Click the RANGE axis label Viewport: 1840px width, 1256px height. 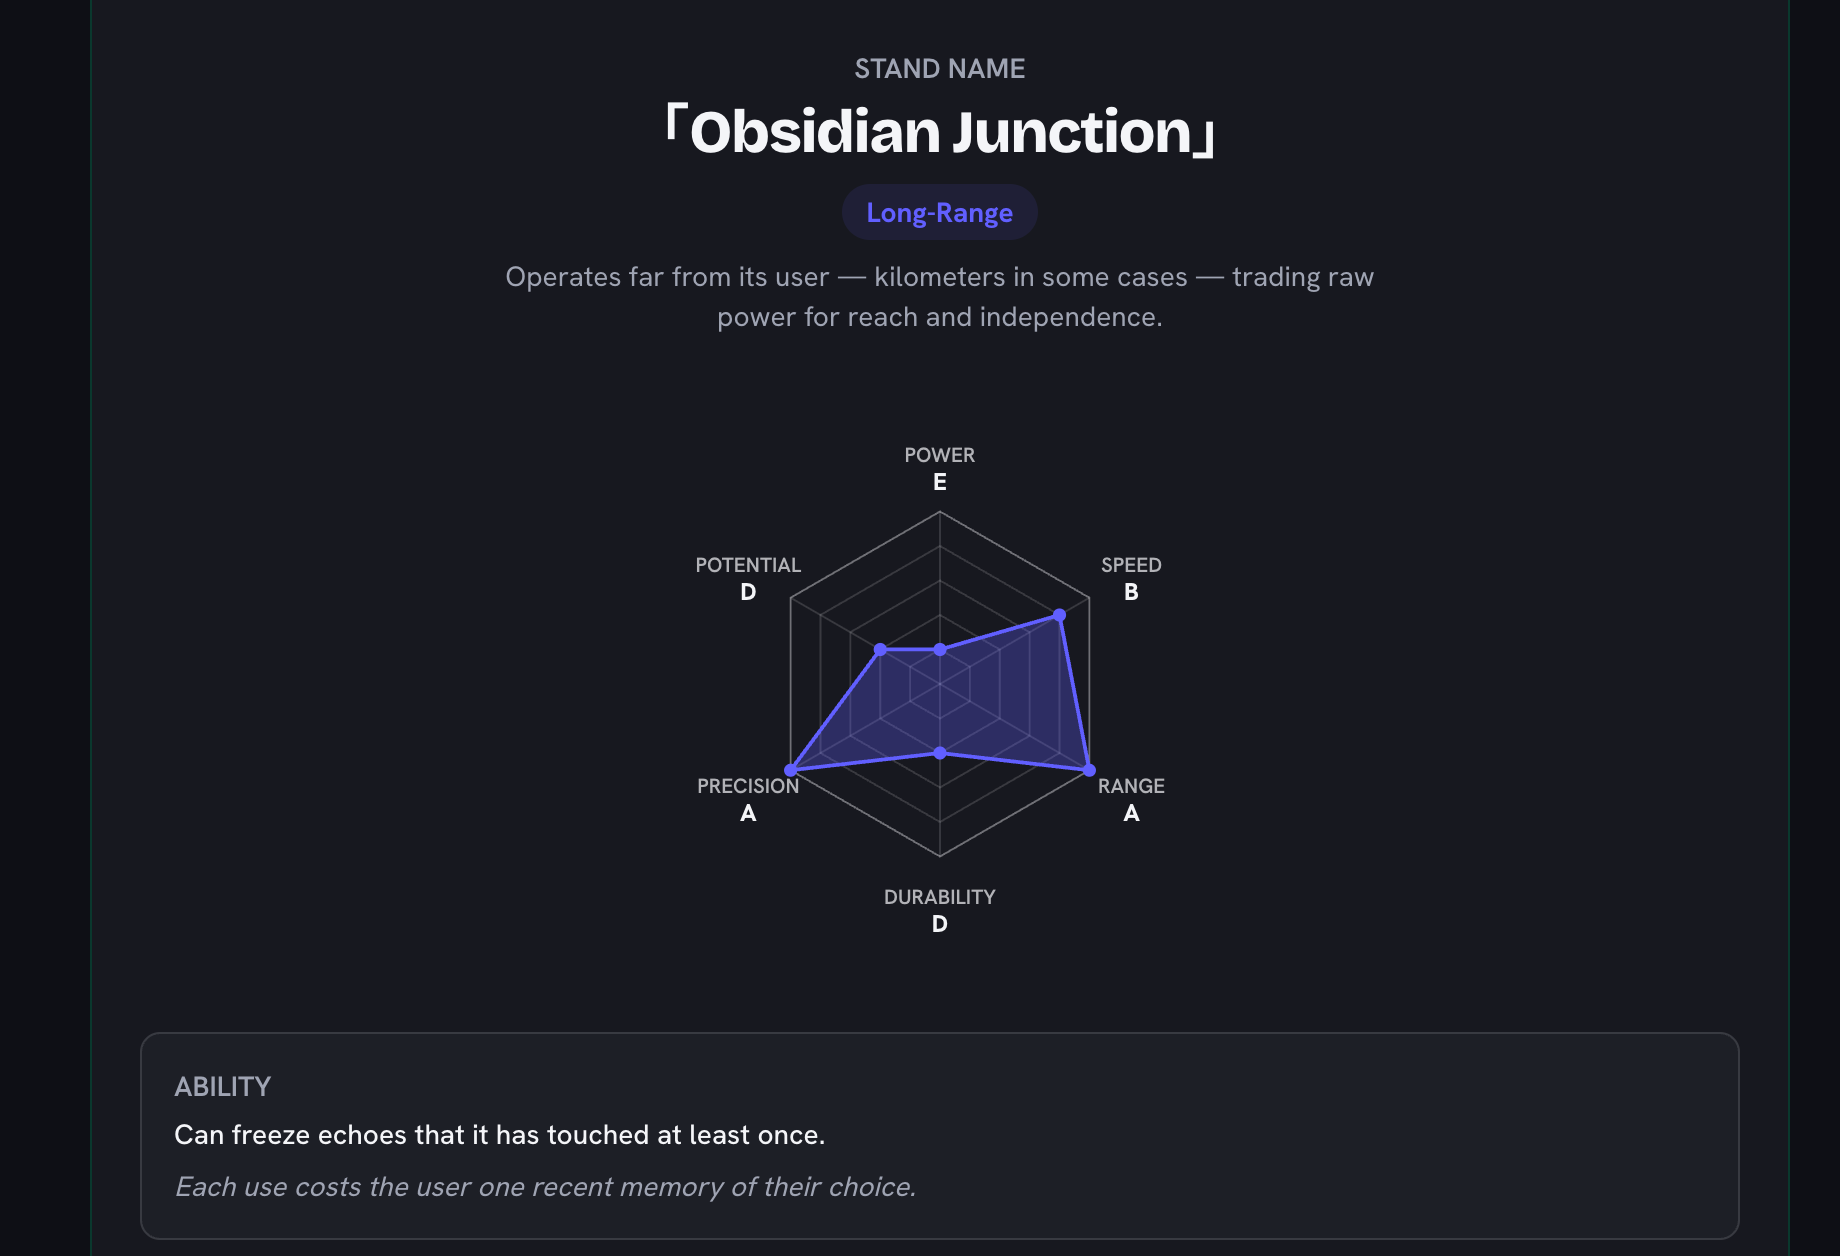click(x=1131, y=786)
